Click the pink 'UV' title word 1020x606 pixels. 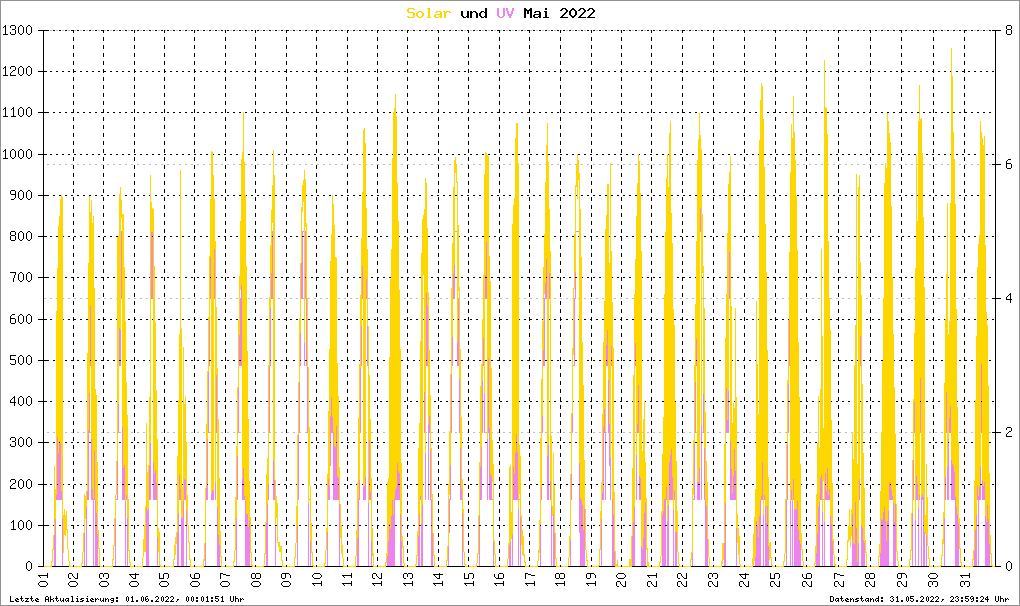pos(505,13)
